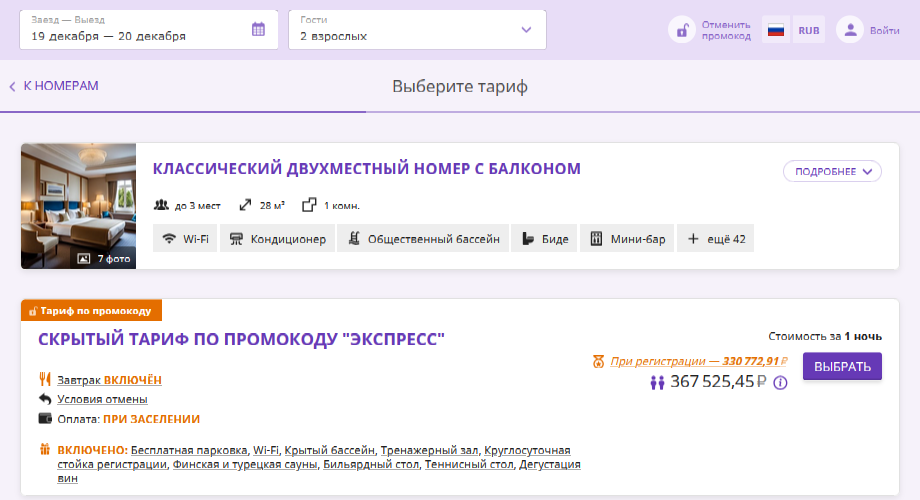Click the Тариф по промокоду badge
Image resolution: width=920 pixels, height=500 pixels.
pos(92,310)
